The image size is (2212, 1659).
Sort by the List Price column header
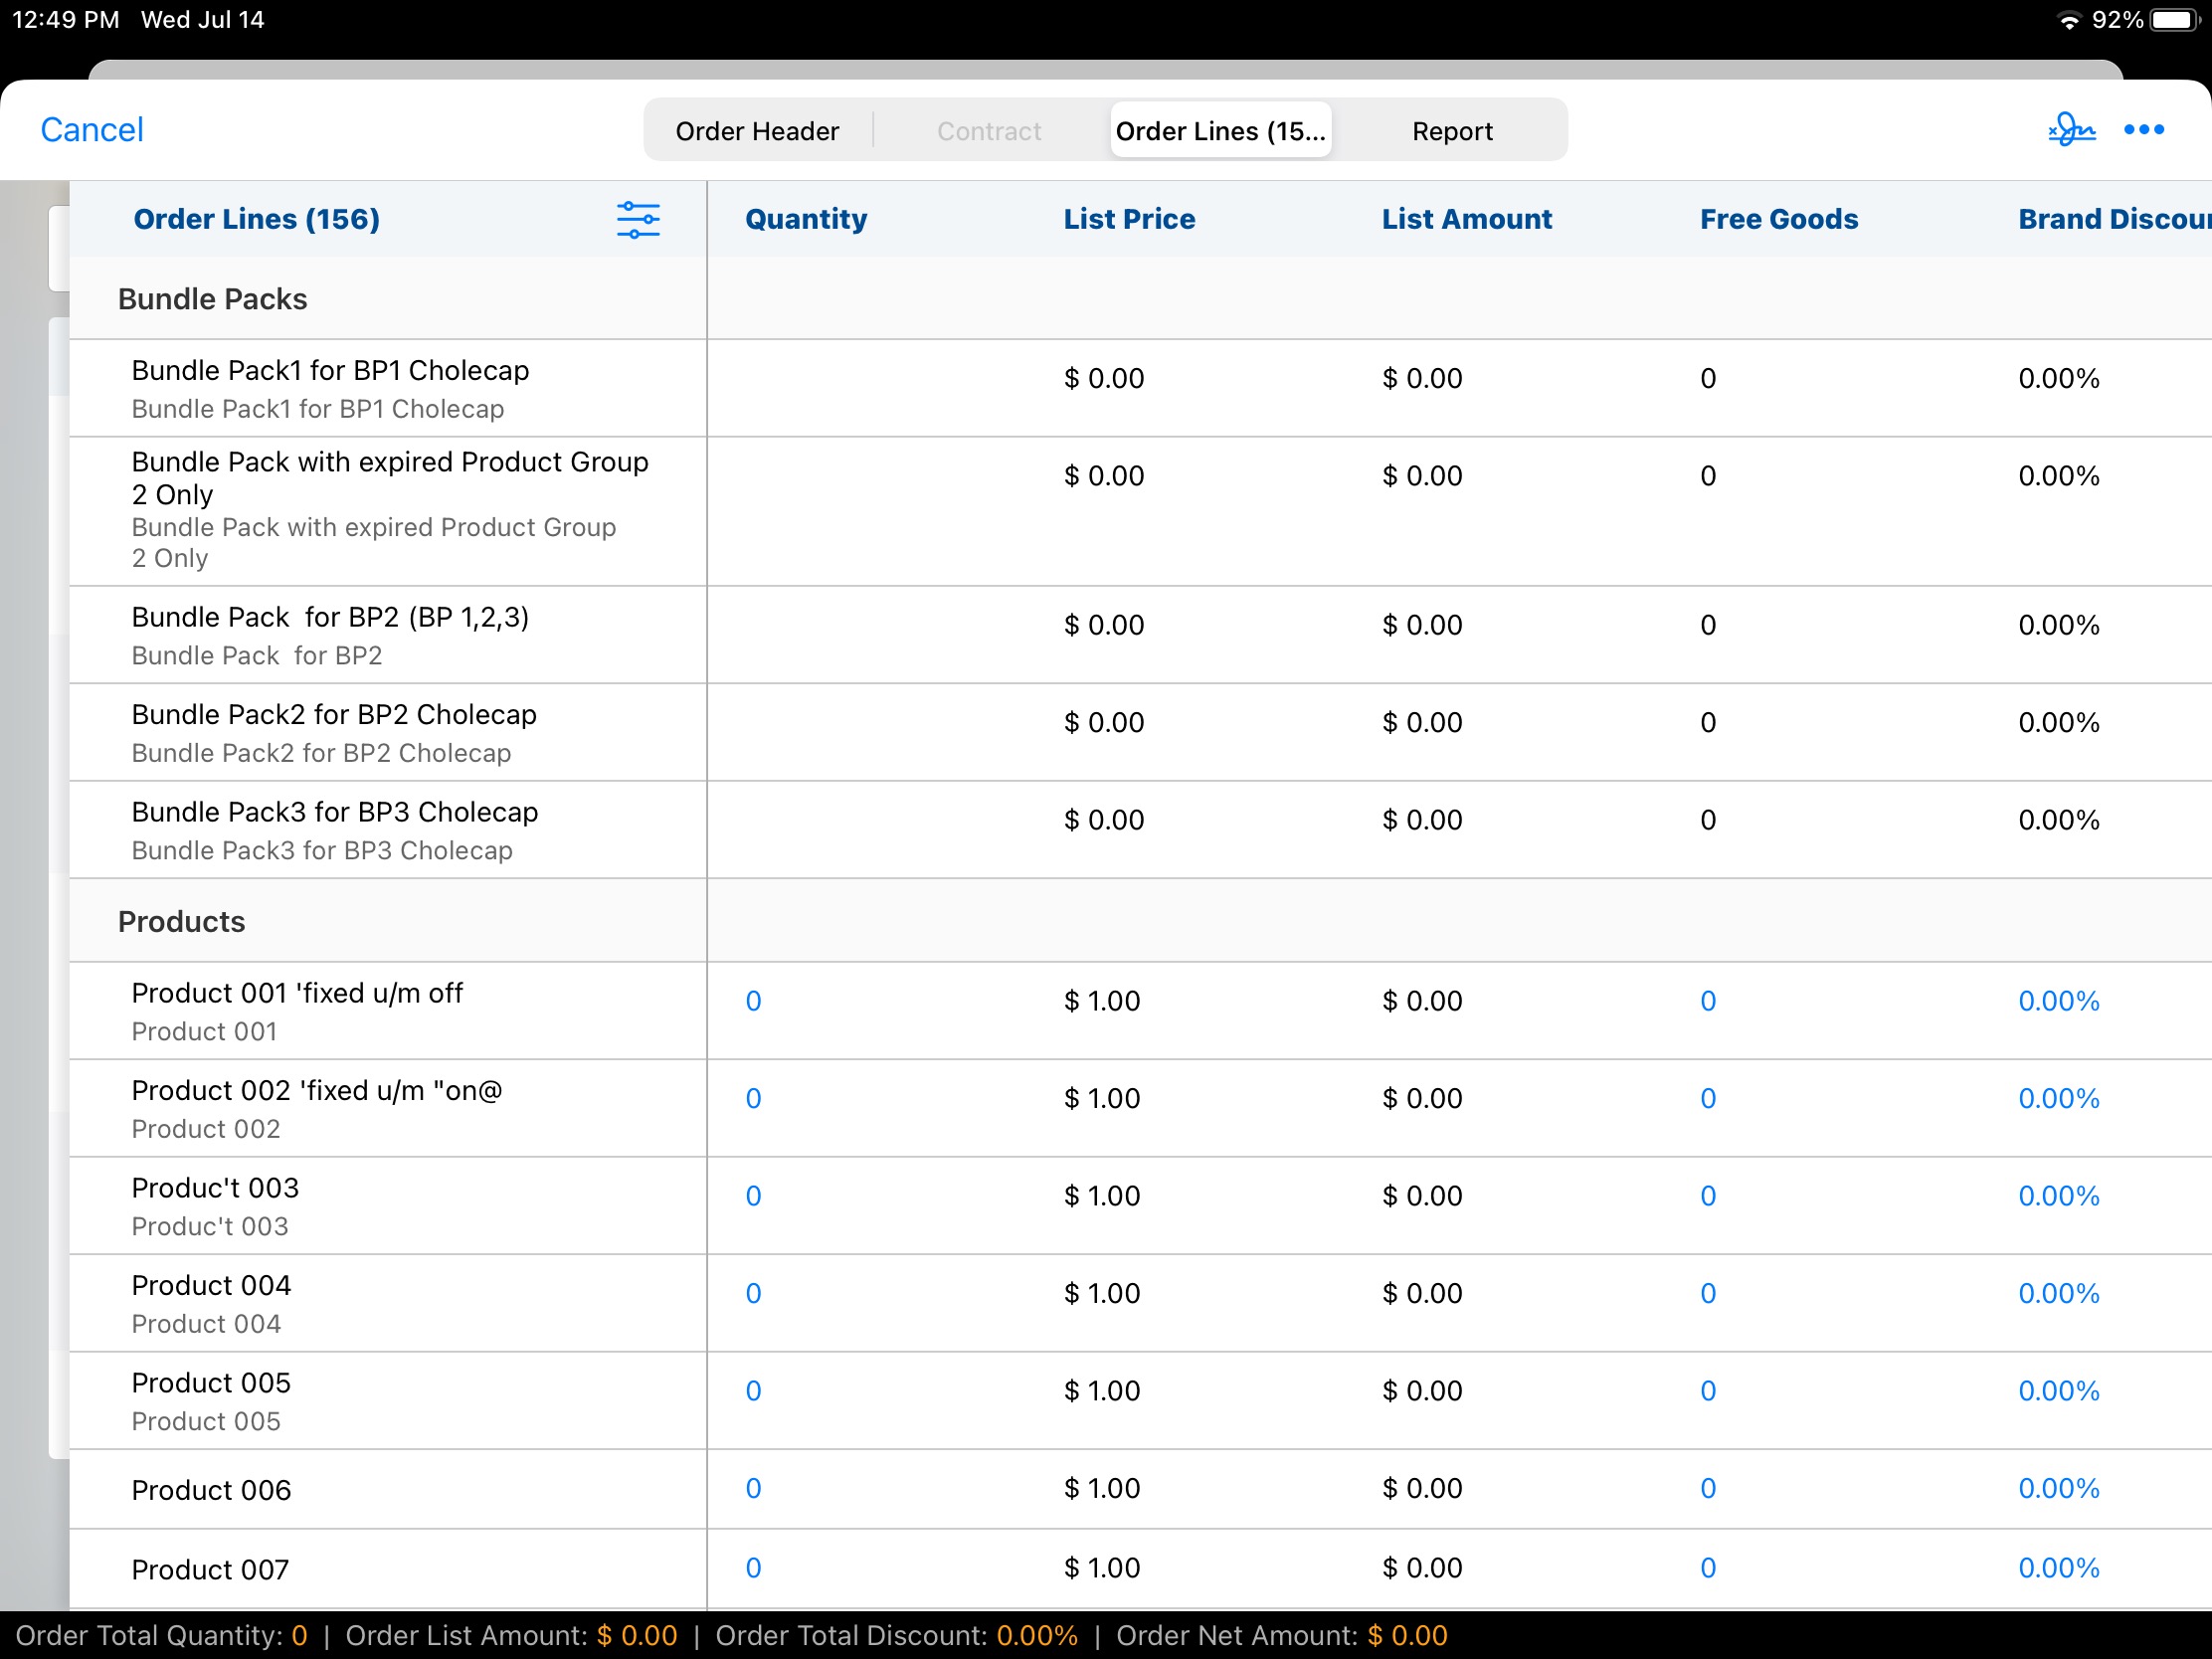pyautogui.click(x=1128, y=219)
